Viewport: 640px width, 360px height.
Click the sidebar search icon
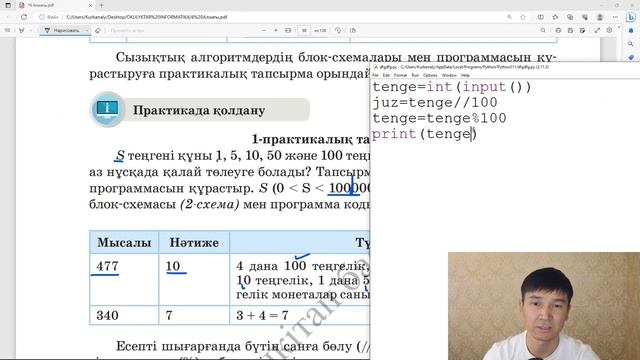tap(631, 44)
